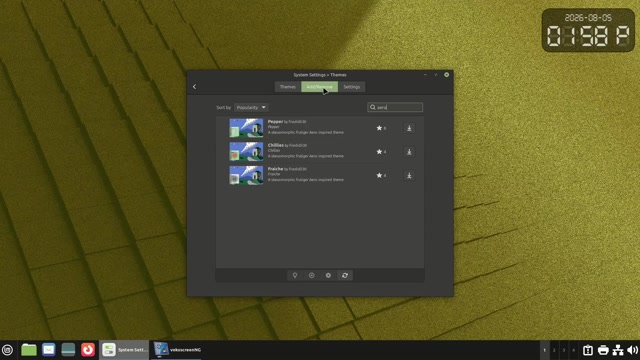Focus the theme search field
This screenshot has width=640, height=360.
(x=395, y=107)
